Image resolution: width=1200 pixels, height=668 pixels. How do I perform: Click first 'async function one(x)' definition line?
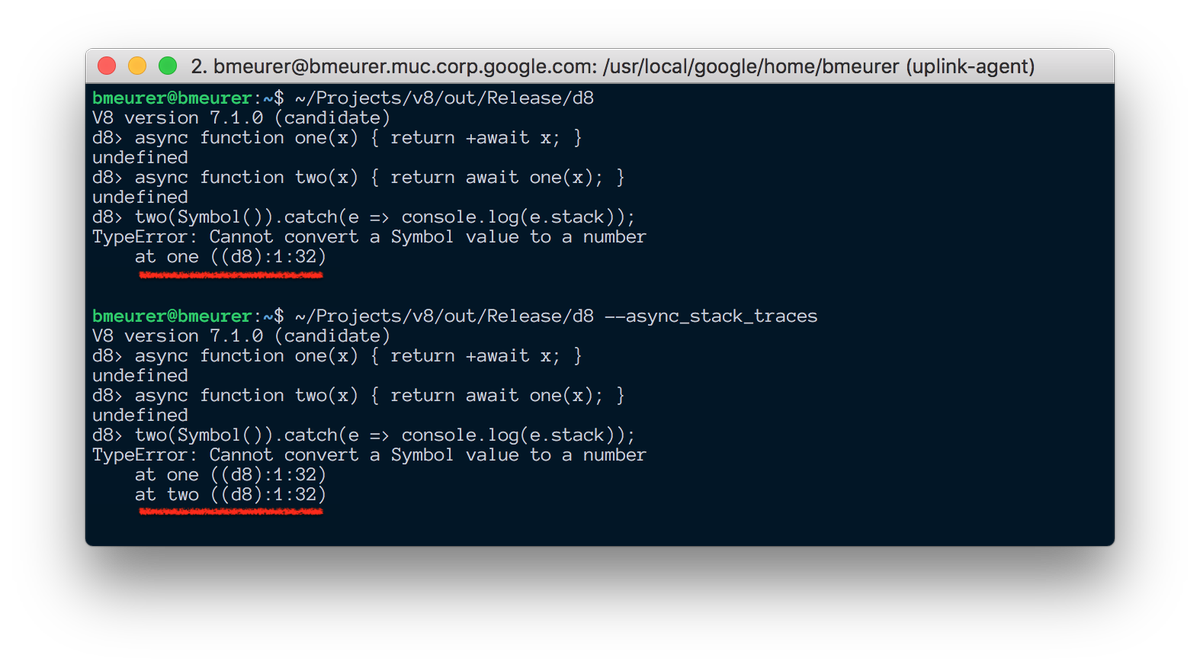click(337, 138)
